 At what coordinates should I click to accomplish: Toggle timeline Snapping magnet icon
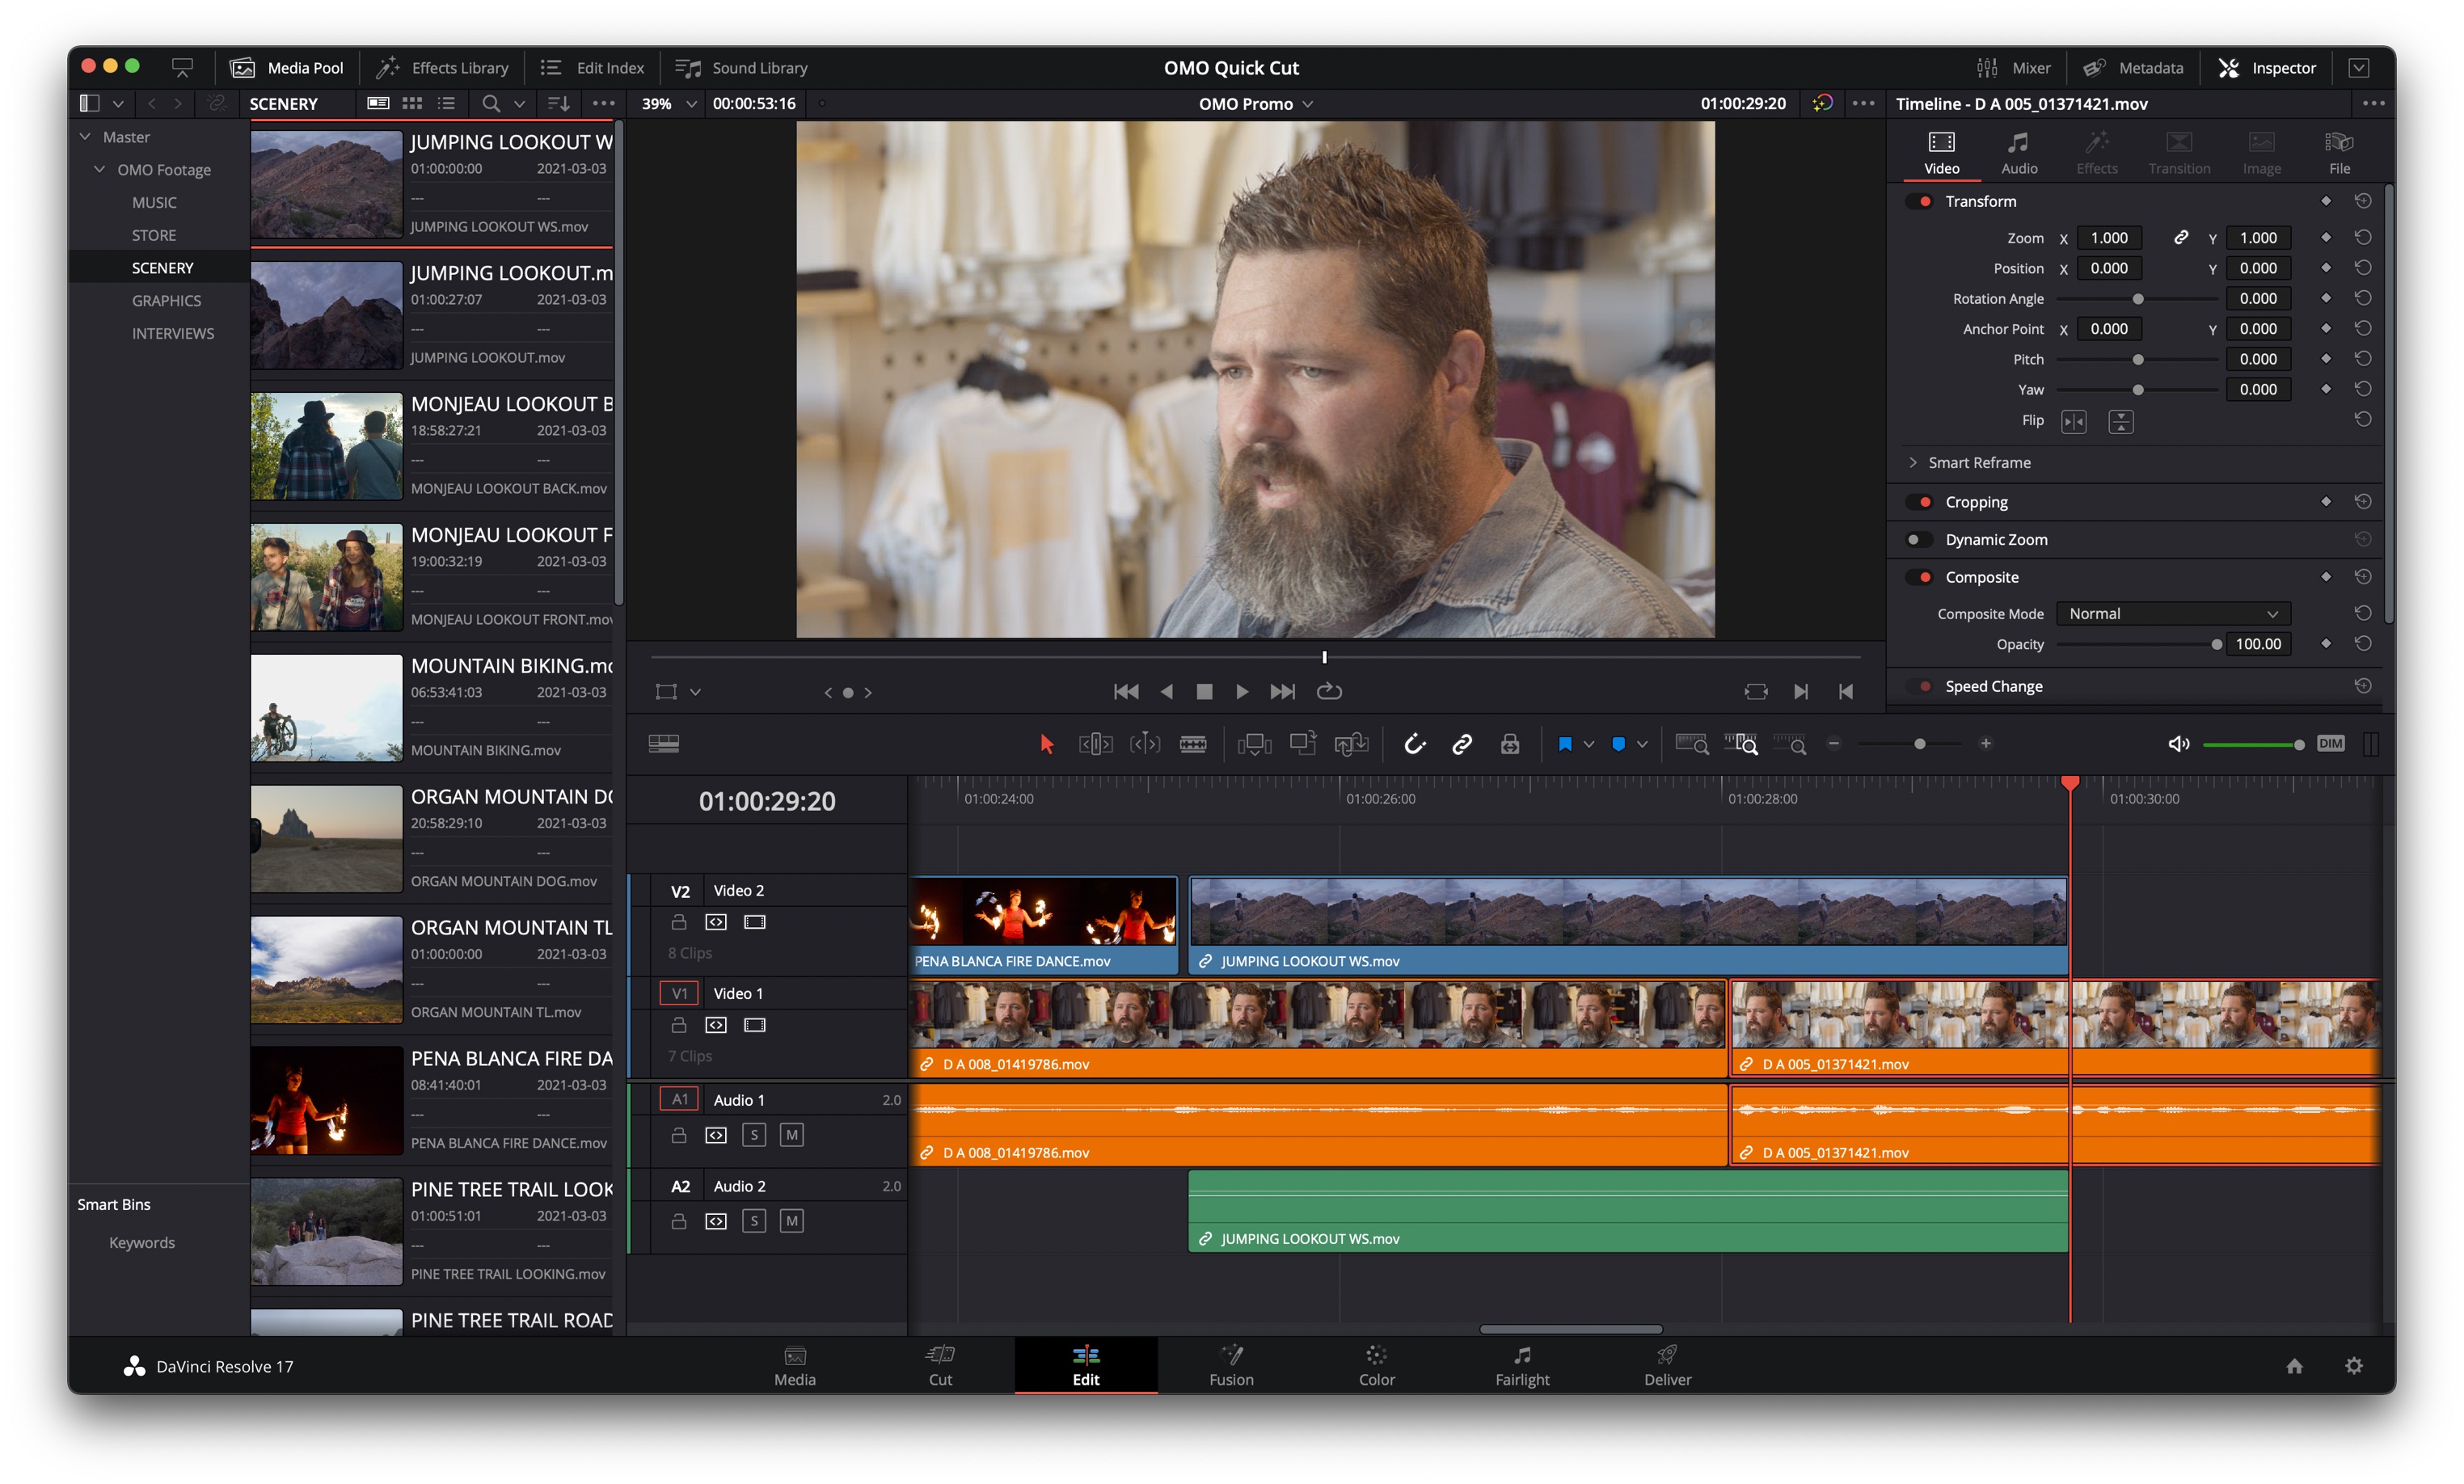pyautogui.click(x=1414, y=744)
